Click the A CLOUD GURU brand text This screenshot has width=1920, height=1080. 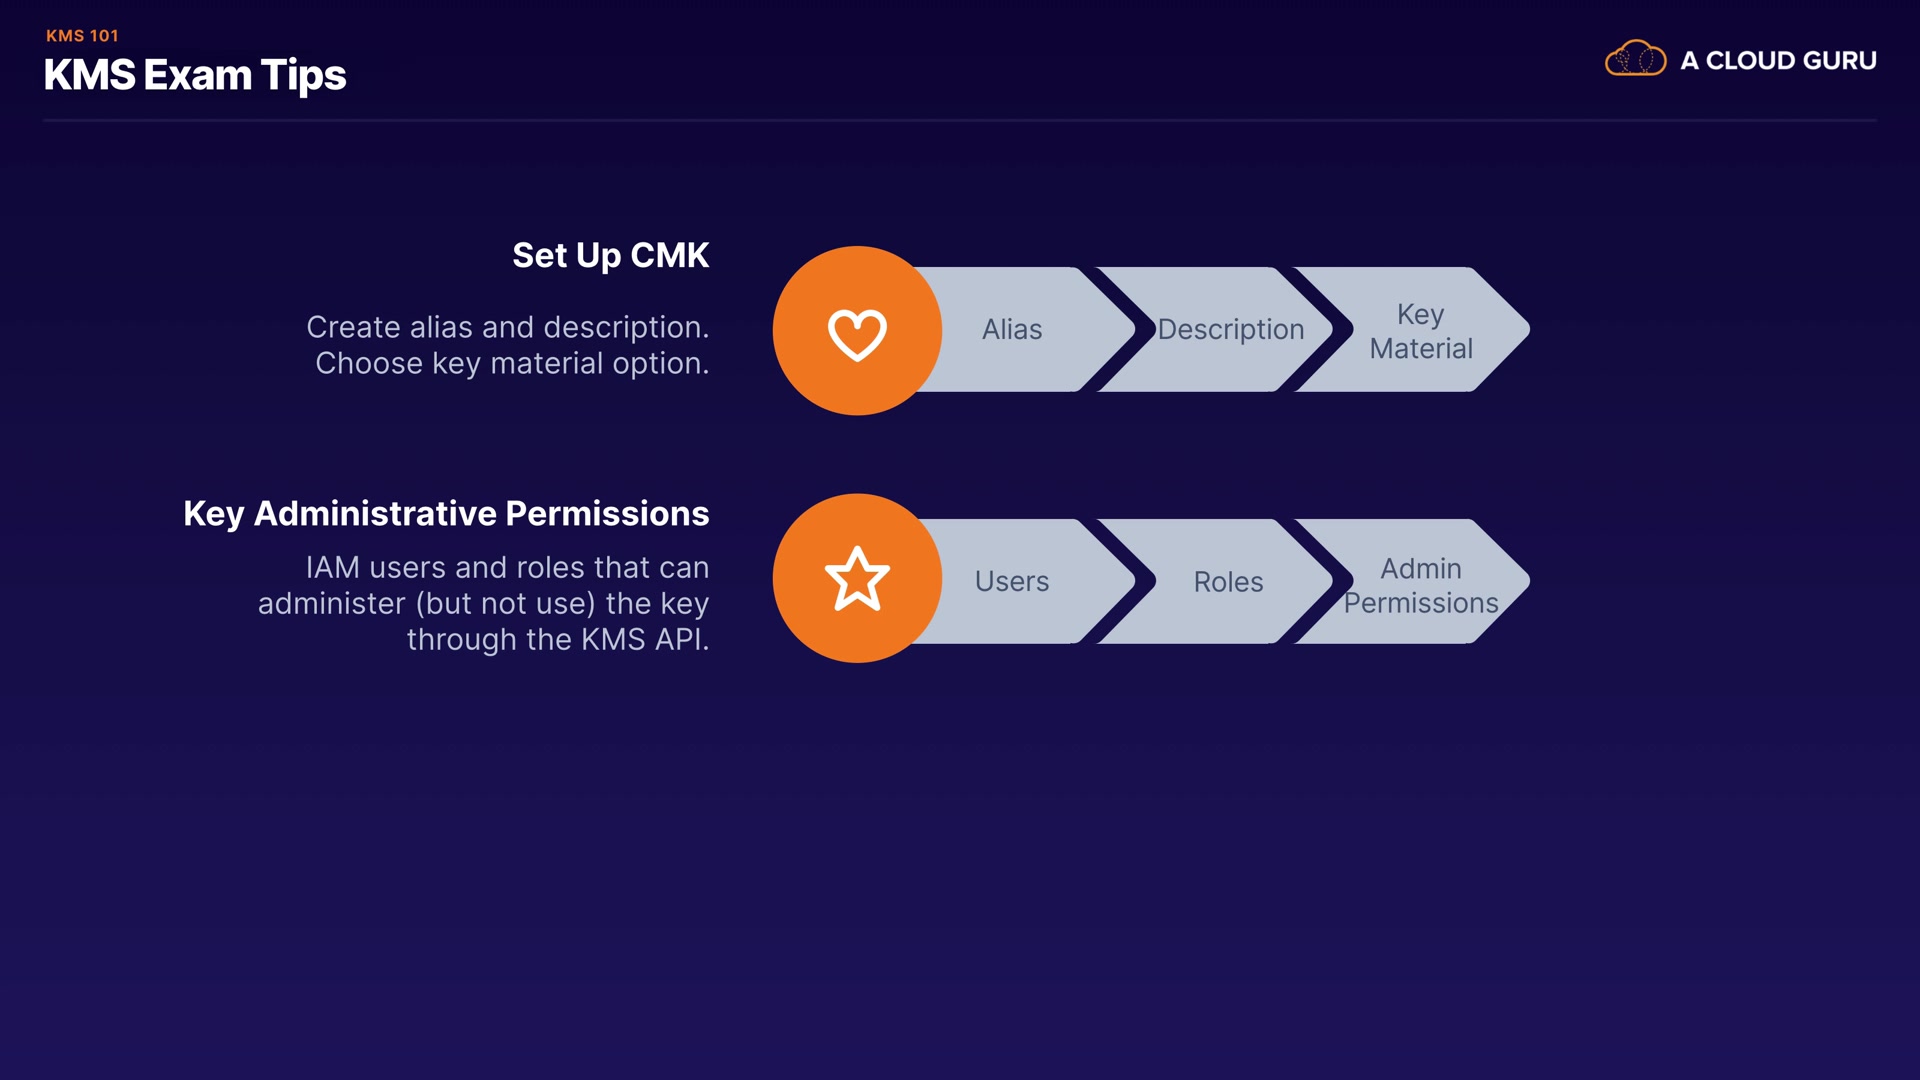pyautogui.click(x=1778, y=60)
